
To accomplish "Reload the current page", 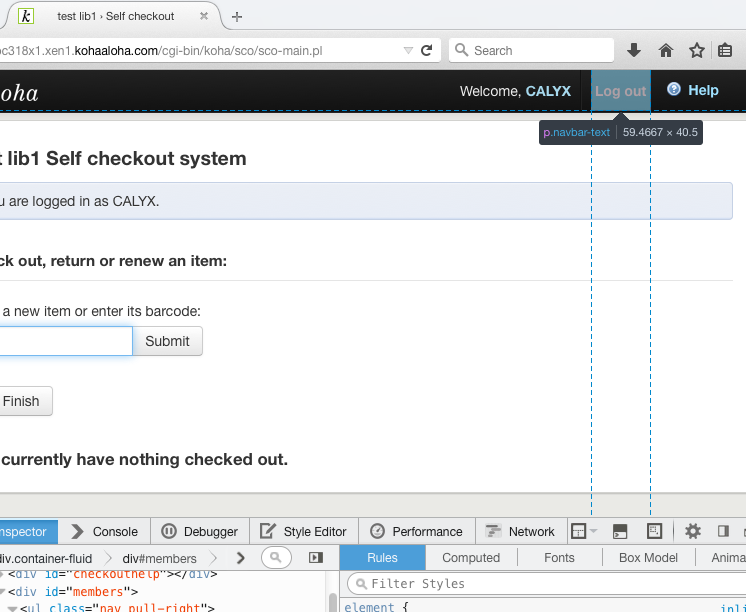I will click(427, 50).
